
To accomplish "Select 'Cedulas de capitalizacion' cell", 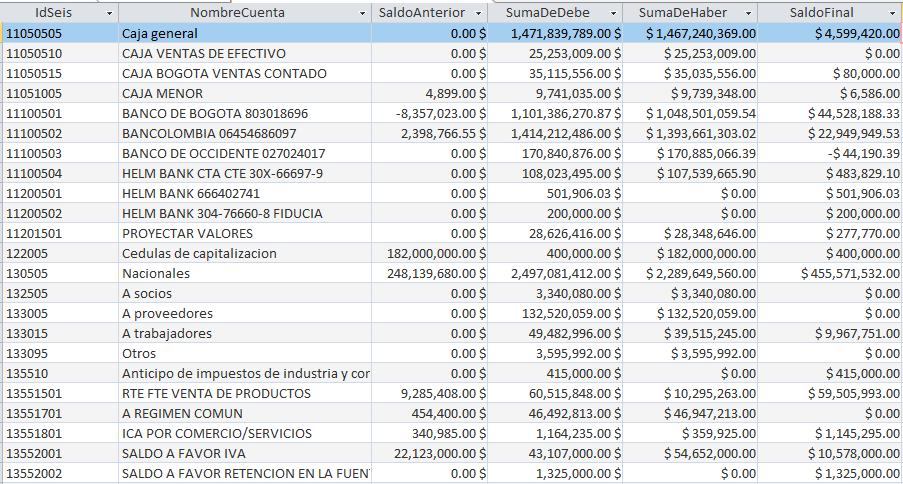I will [x=245, y=254].
